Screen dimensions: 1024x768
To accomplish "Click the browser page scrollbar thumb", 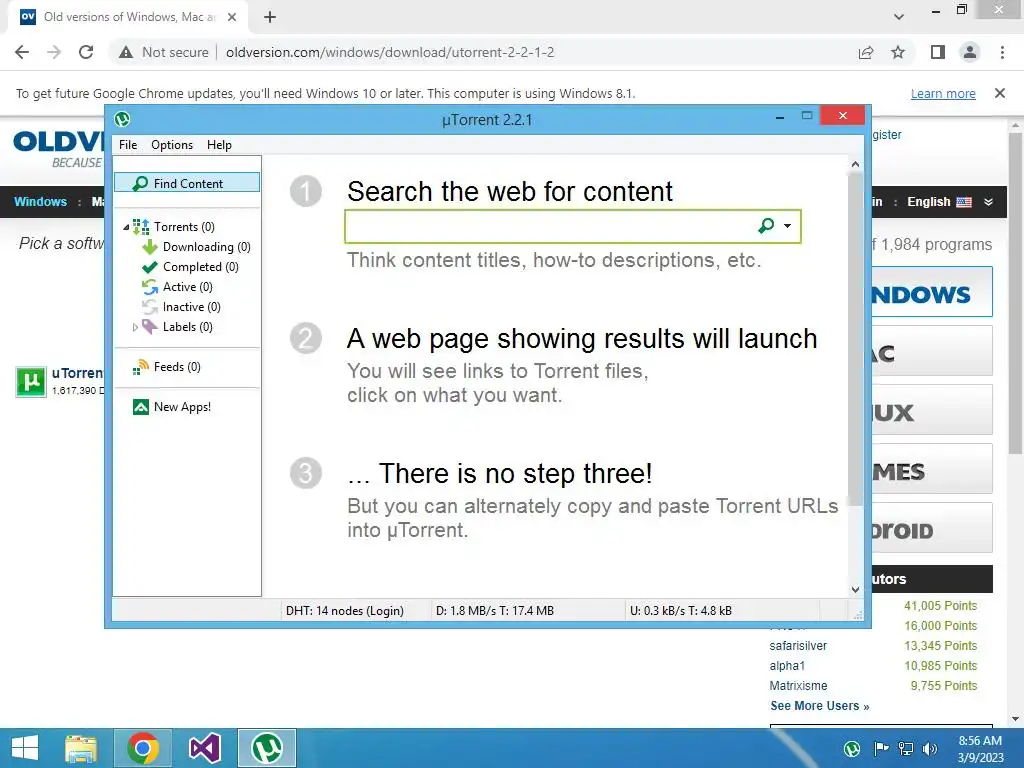I will pos(1016,293).
